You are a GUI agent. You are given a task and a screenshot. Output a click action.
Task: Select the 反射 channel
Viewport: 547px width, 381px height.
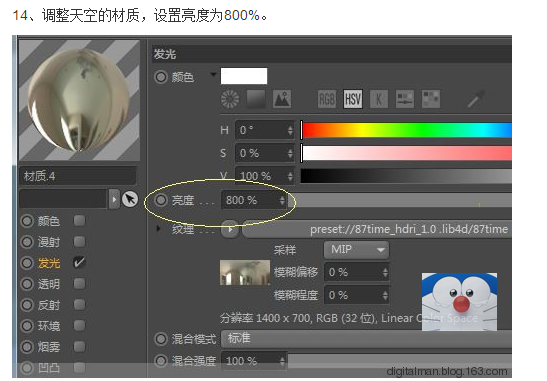click(48, 305)
